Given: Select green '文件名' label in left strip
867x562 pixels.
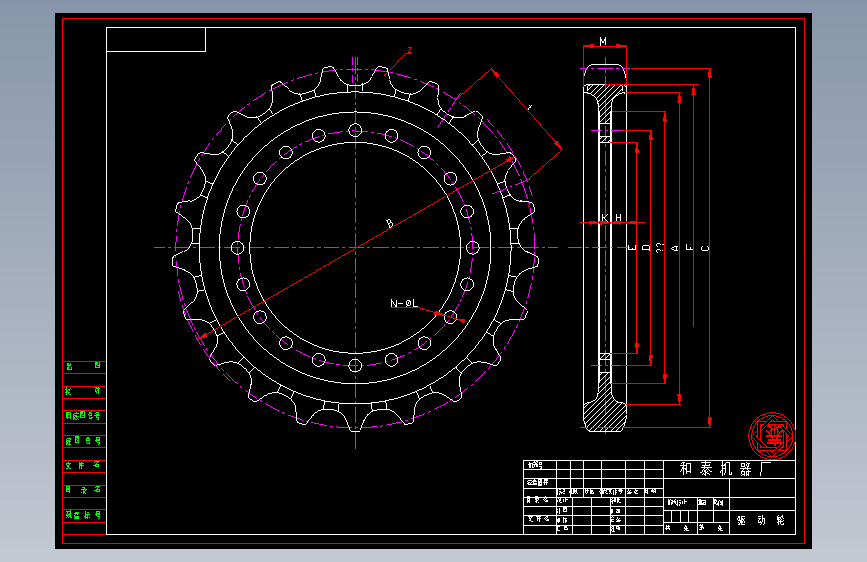Looking at the screenshot, I should click(x=83, y=465).
